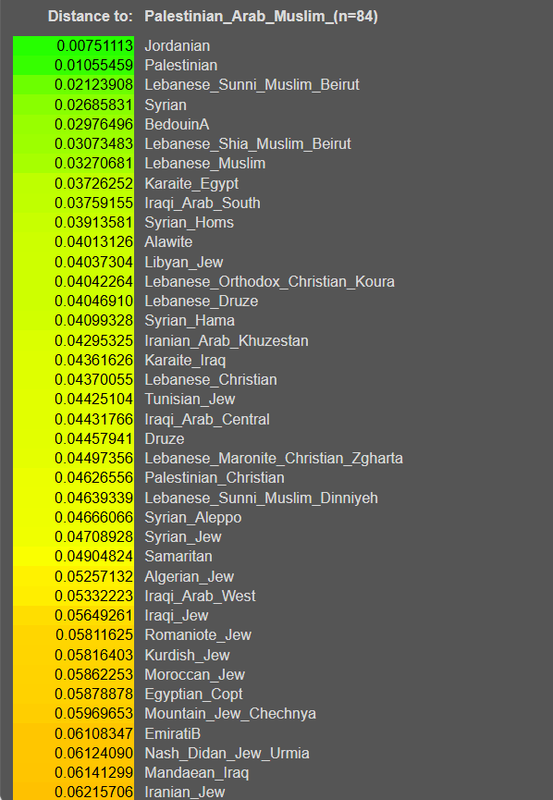Click the Syrian_Aleppo label
The height and width of the screenshot is (800, 553).
tap(193, 517)
